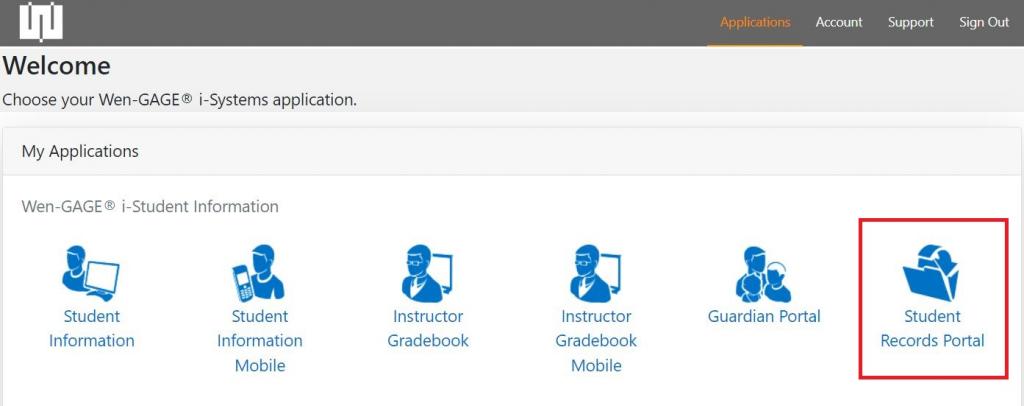Click the Student Information Mobile phone icon

coord(259,273)
